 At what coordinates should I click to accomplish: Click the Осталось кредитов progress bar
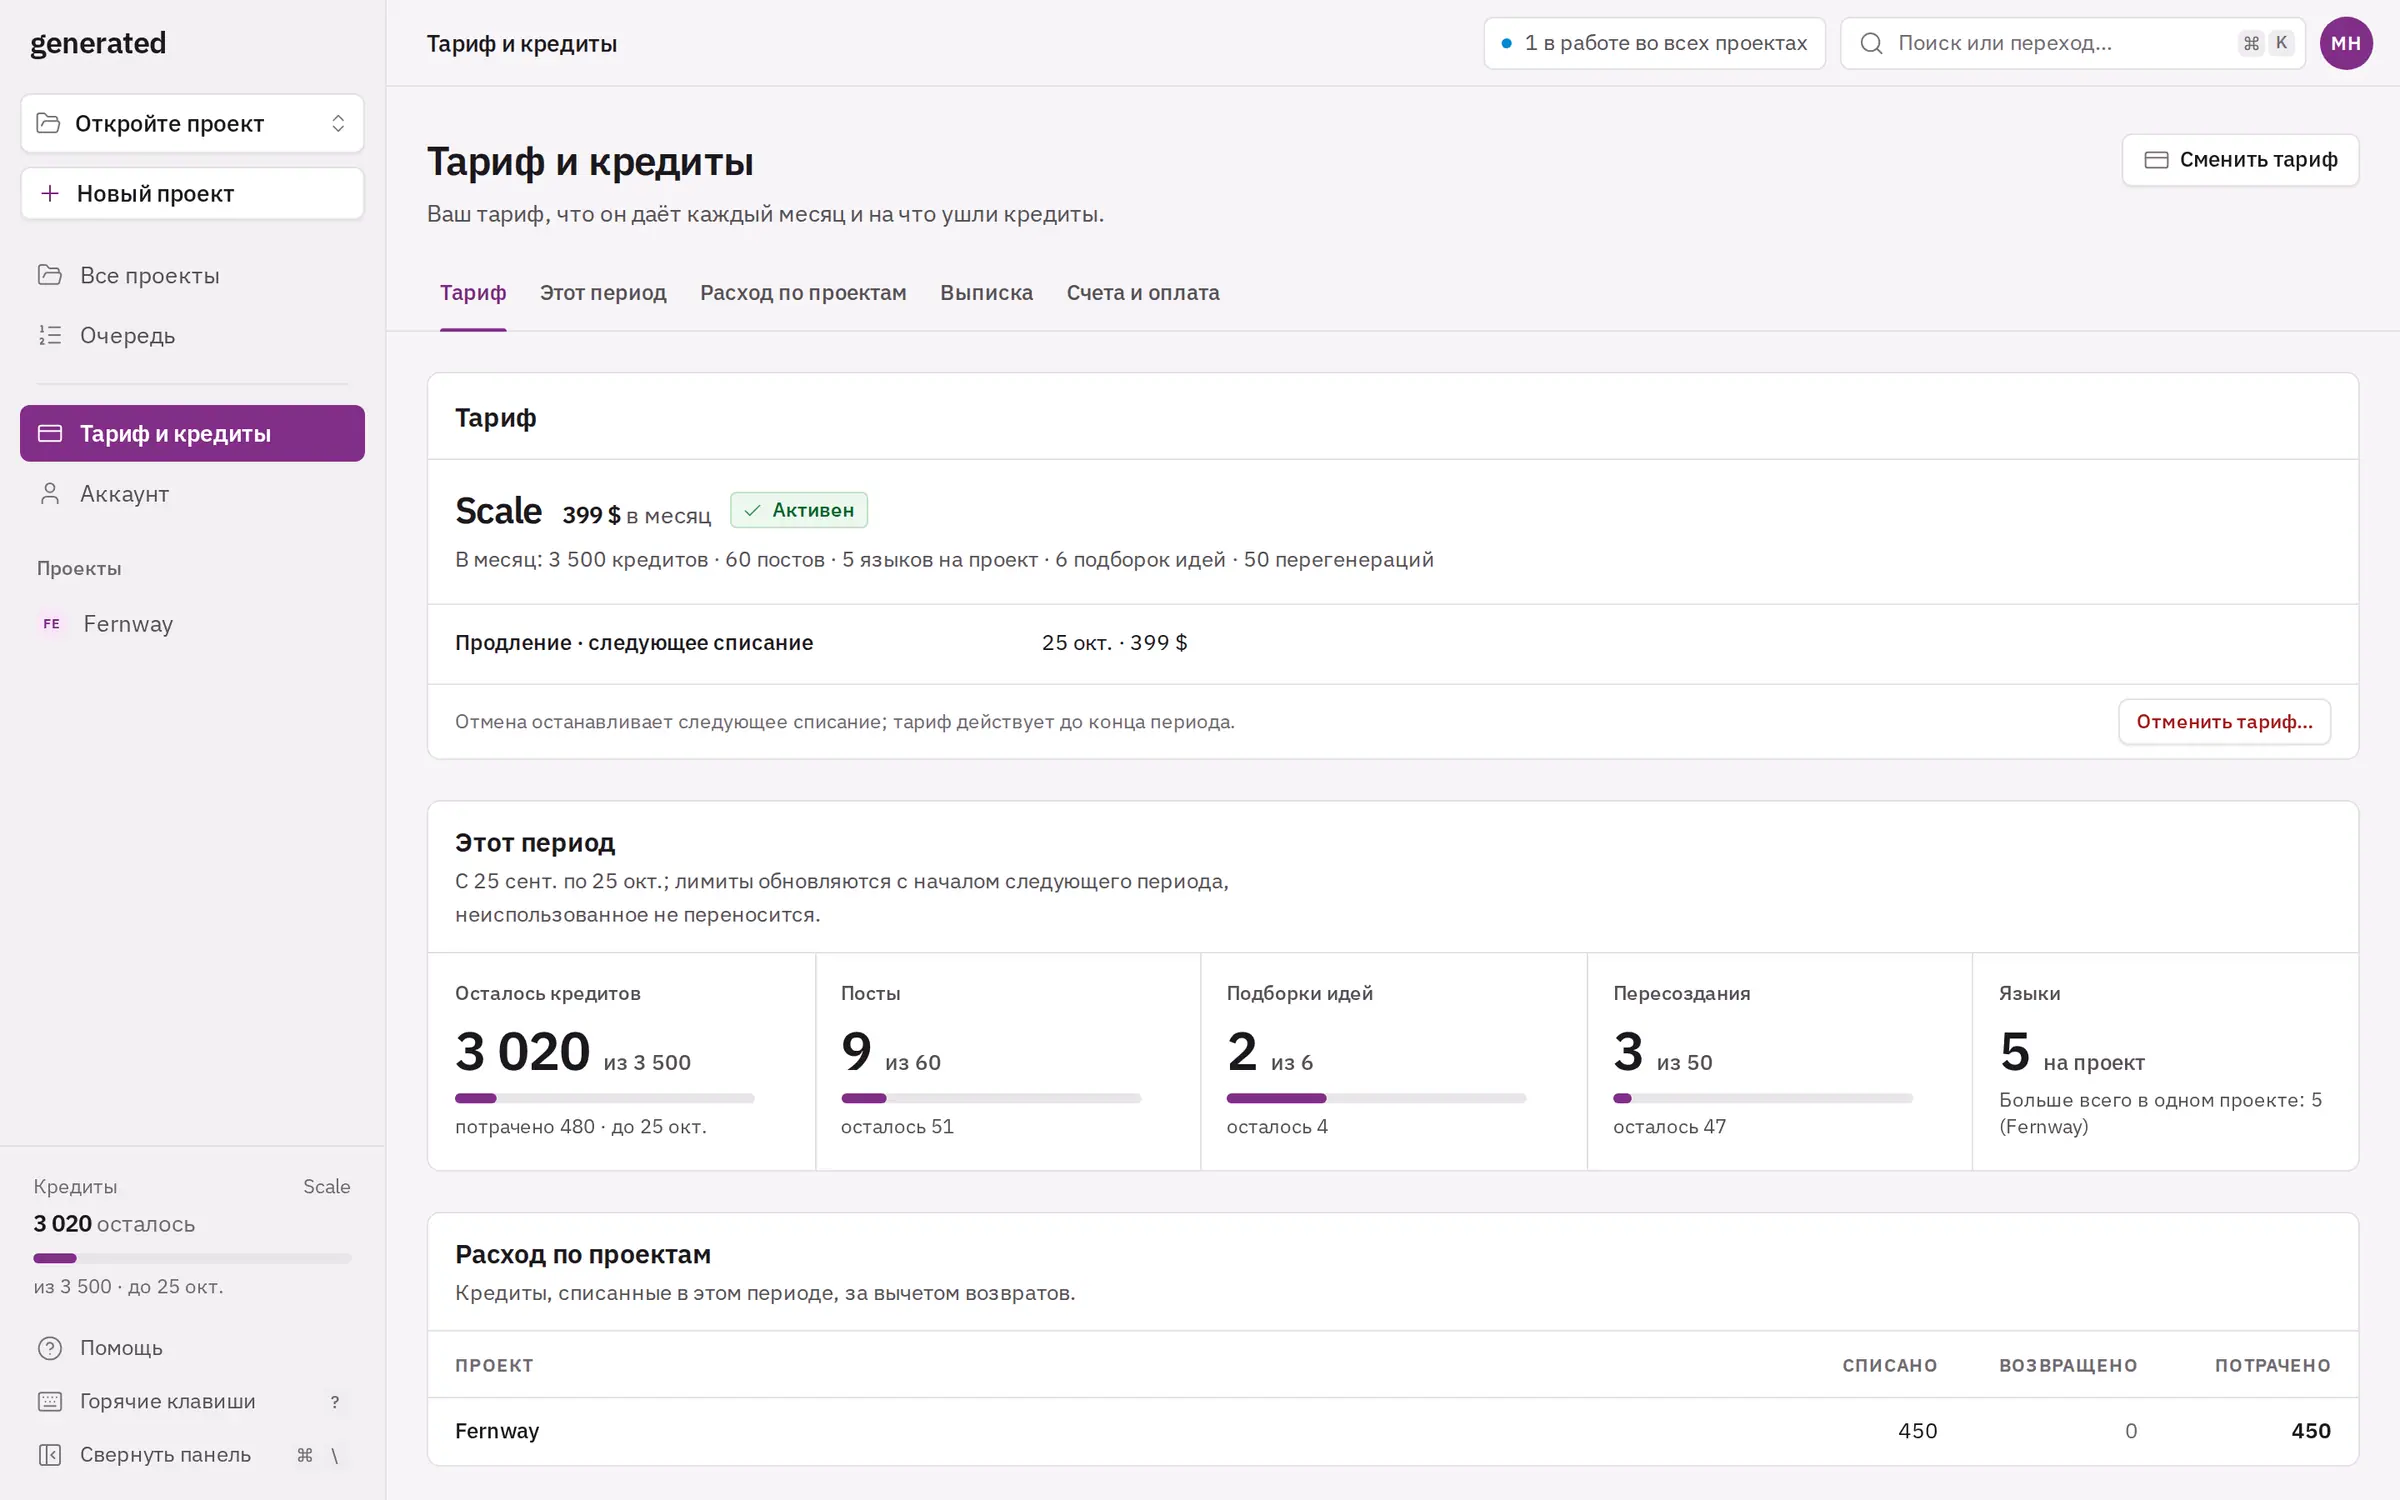604,1098
